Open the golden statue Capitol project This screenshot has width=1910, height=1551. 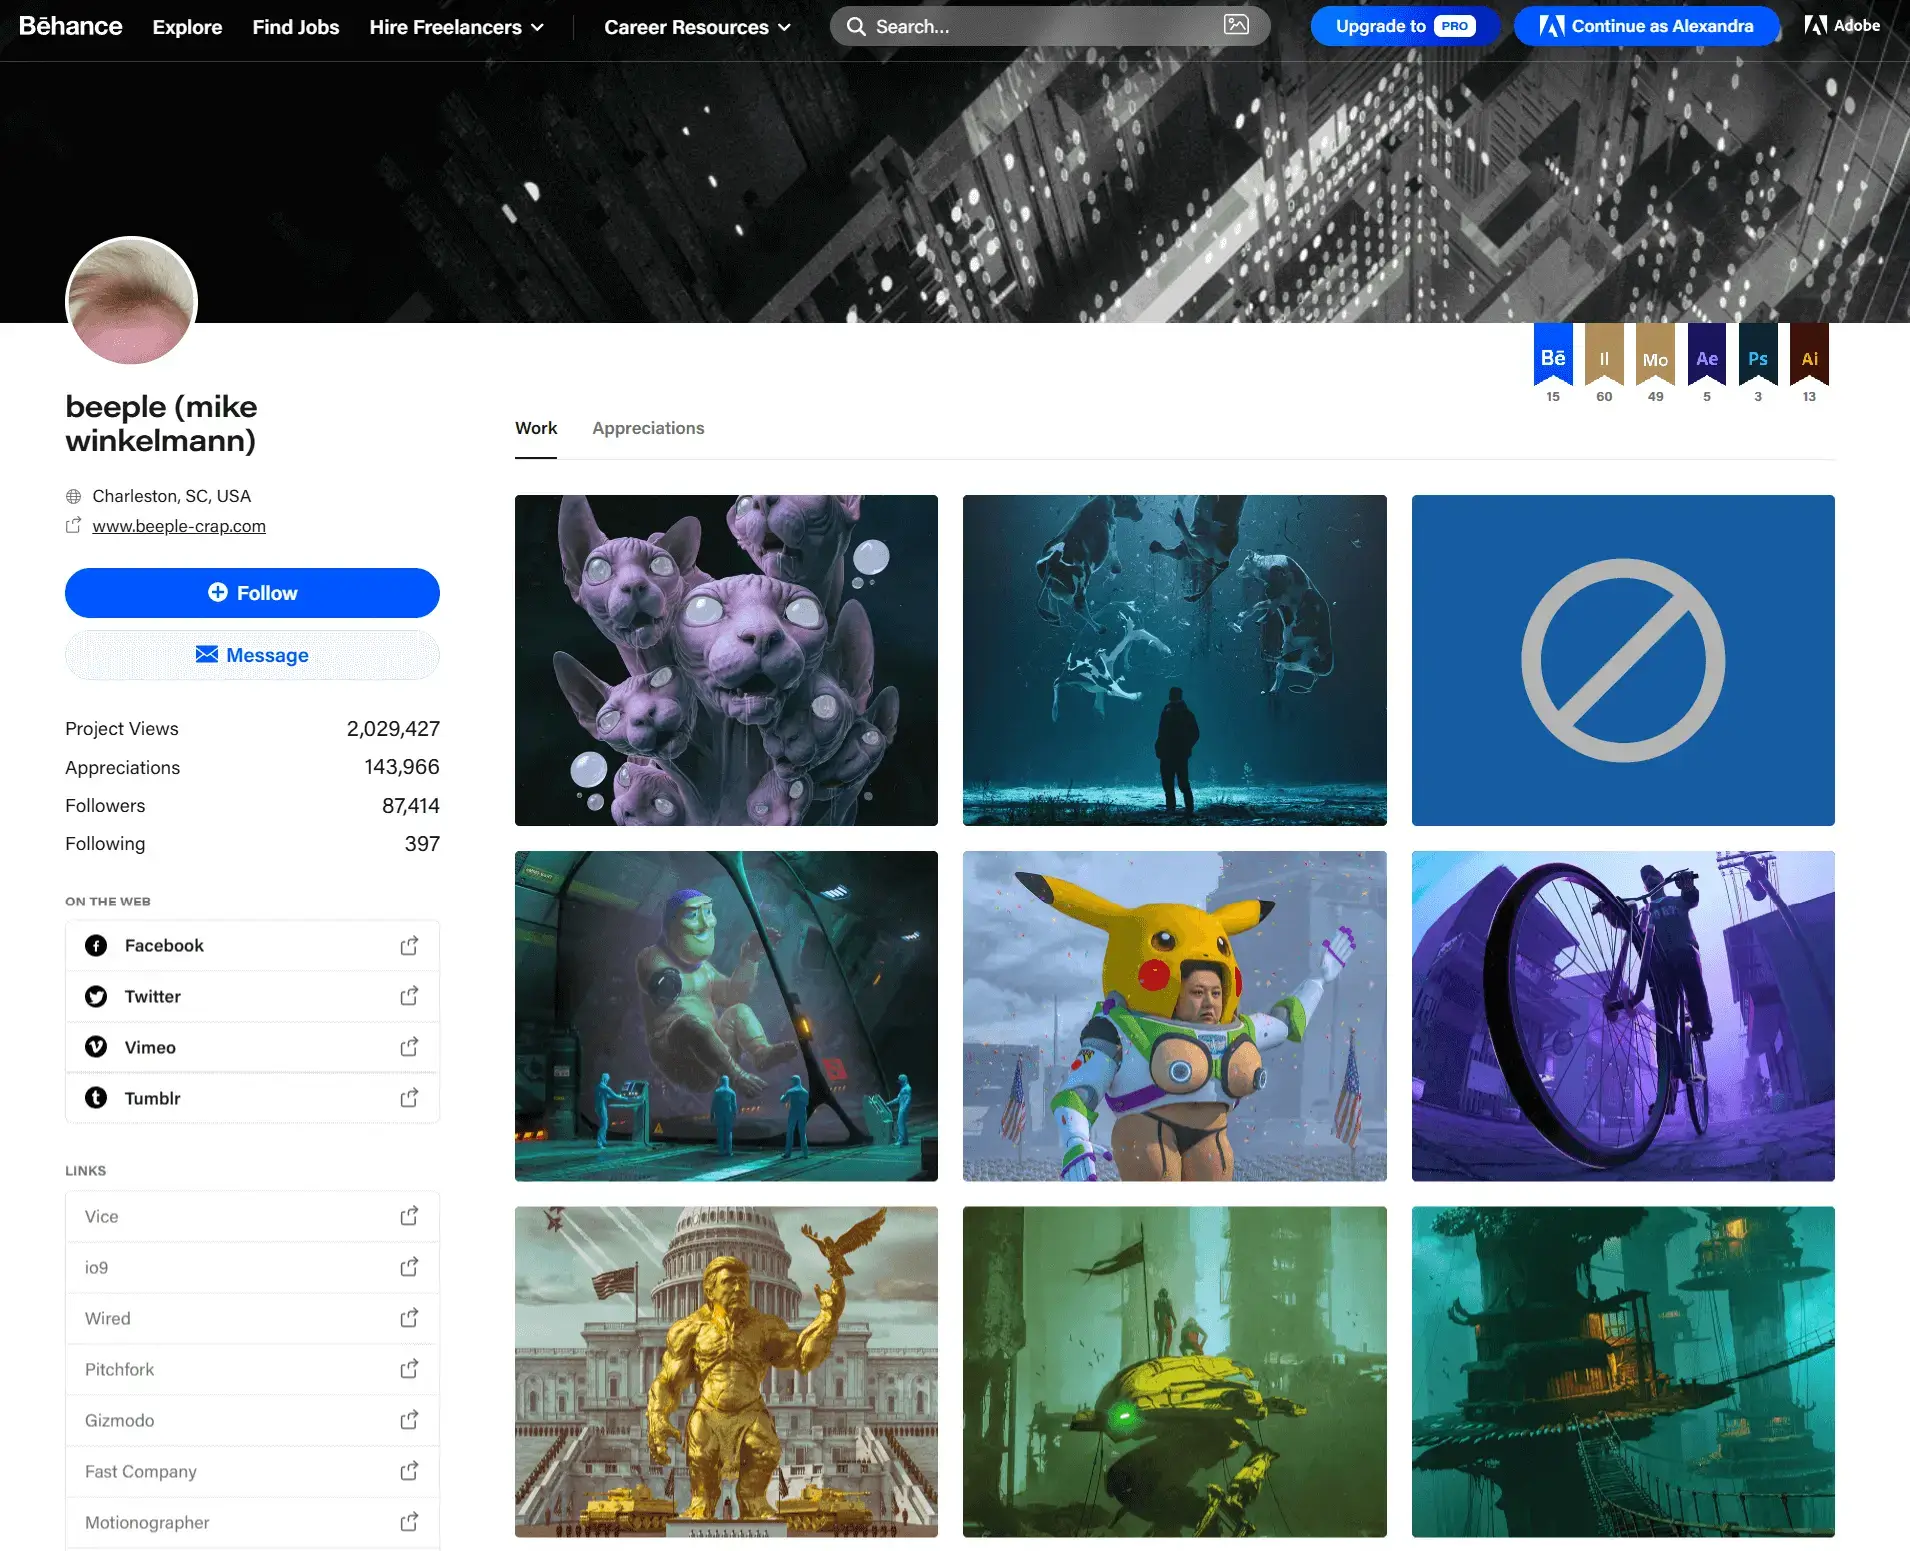tap(726, 1372)
